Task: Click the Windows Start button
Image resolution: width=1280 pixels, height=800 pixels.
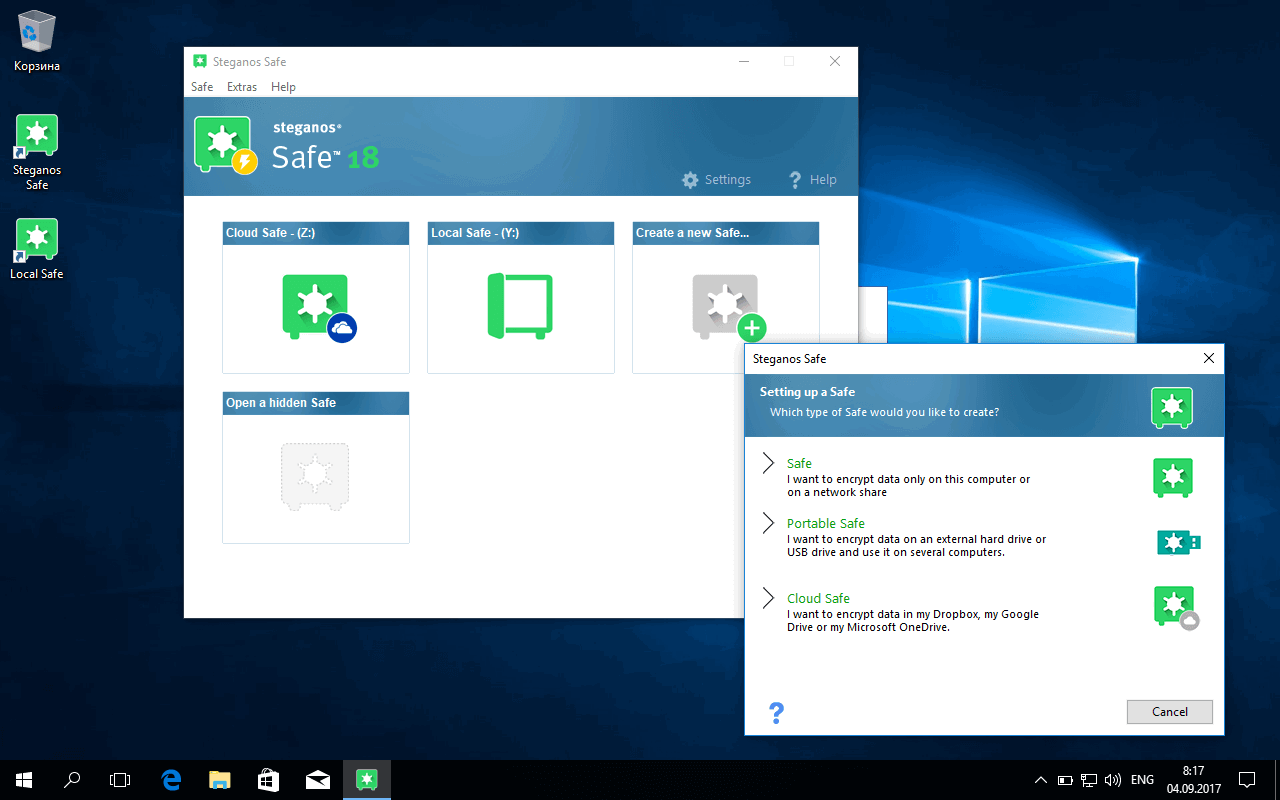Action: pyautogui.click(x=23, y=779)
